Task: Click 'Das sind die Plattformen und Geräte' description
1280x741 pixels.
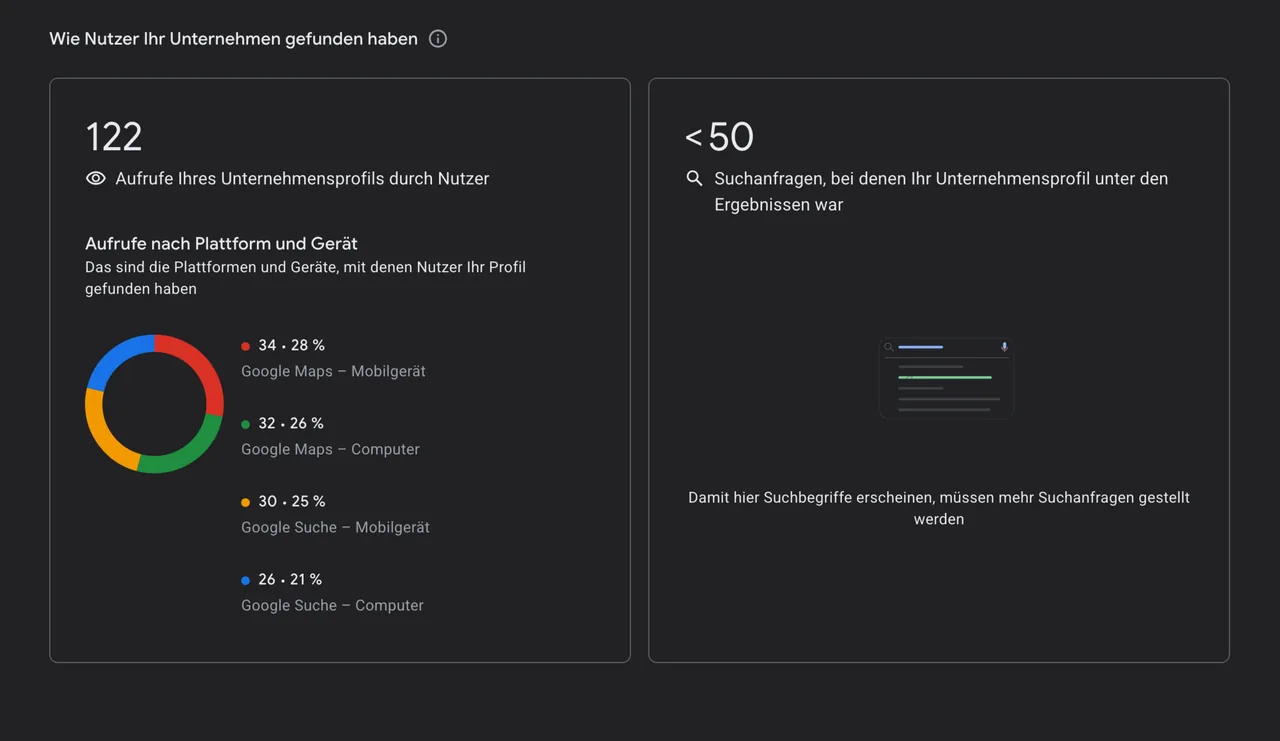Action: [x=305, y=278]
